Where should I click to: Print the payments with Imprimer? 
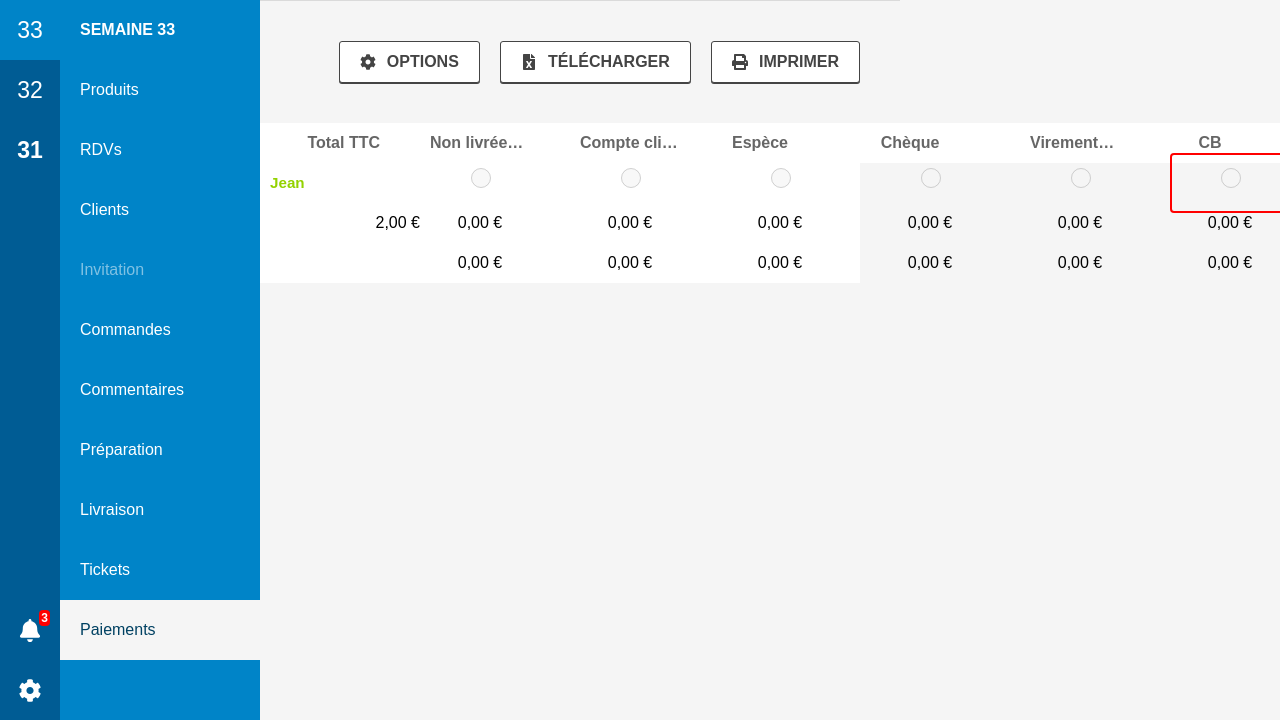pos(785,62)
